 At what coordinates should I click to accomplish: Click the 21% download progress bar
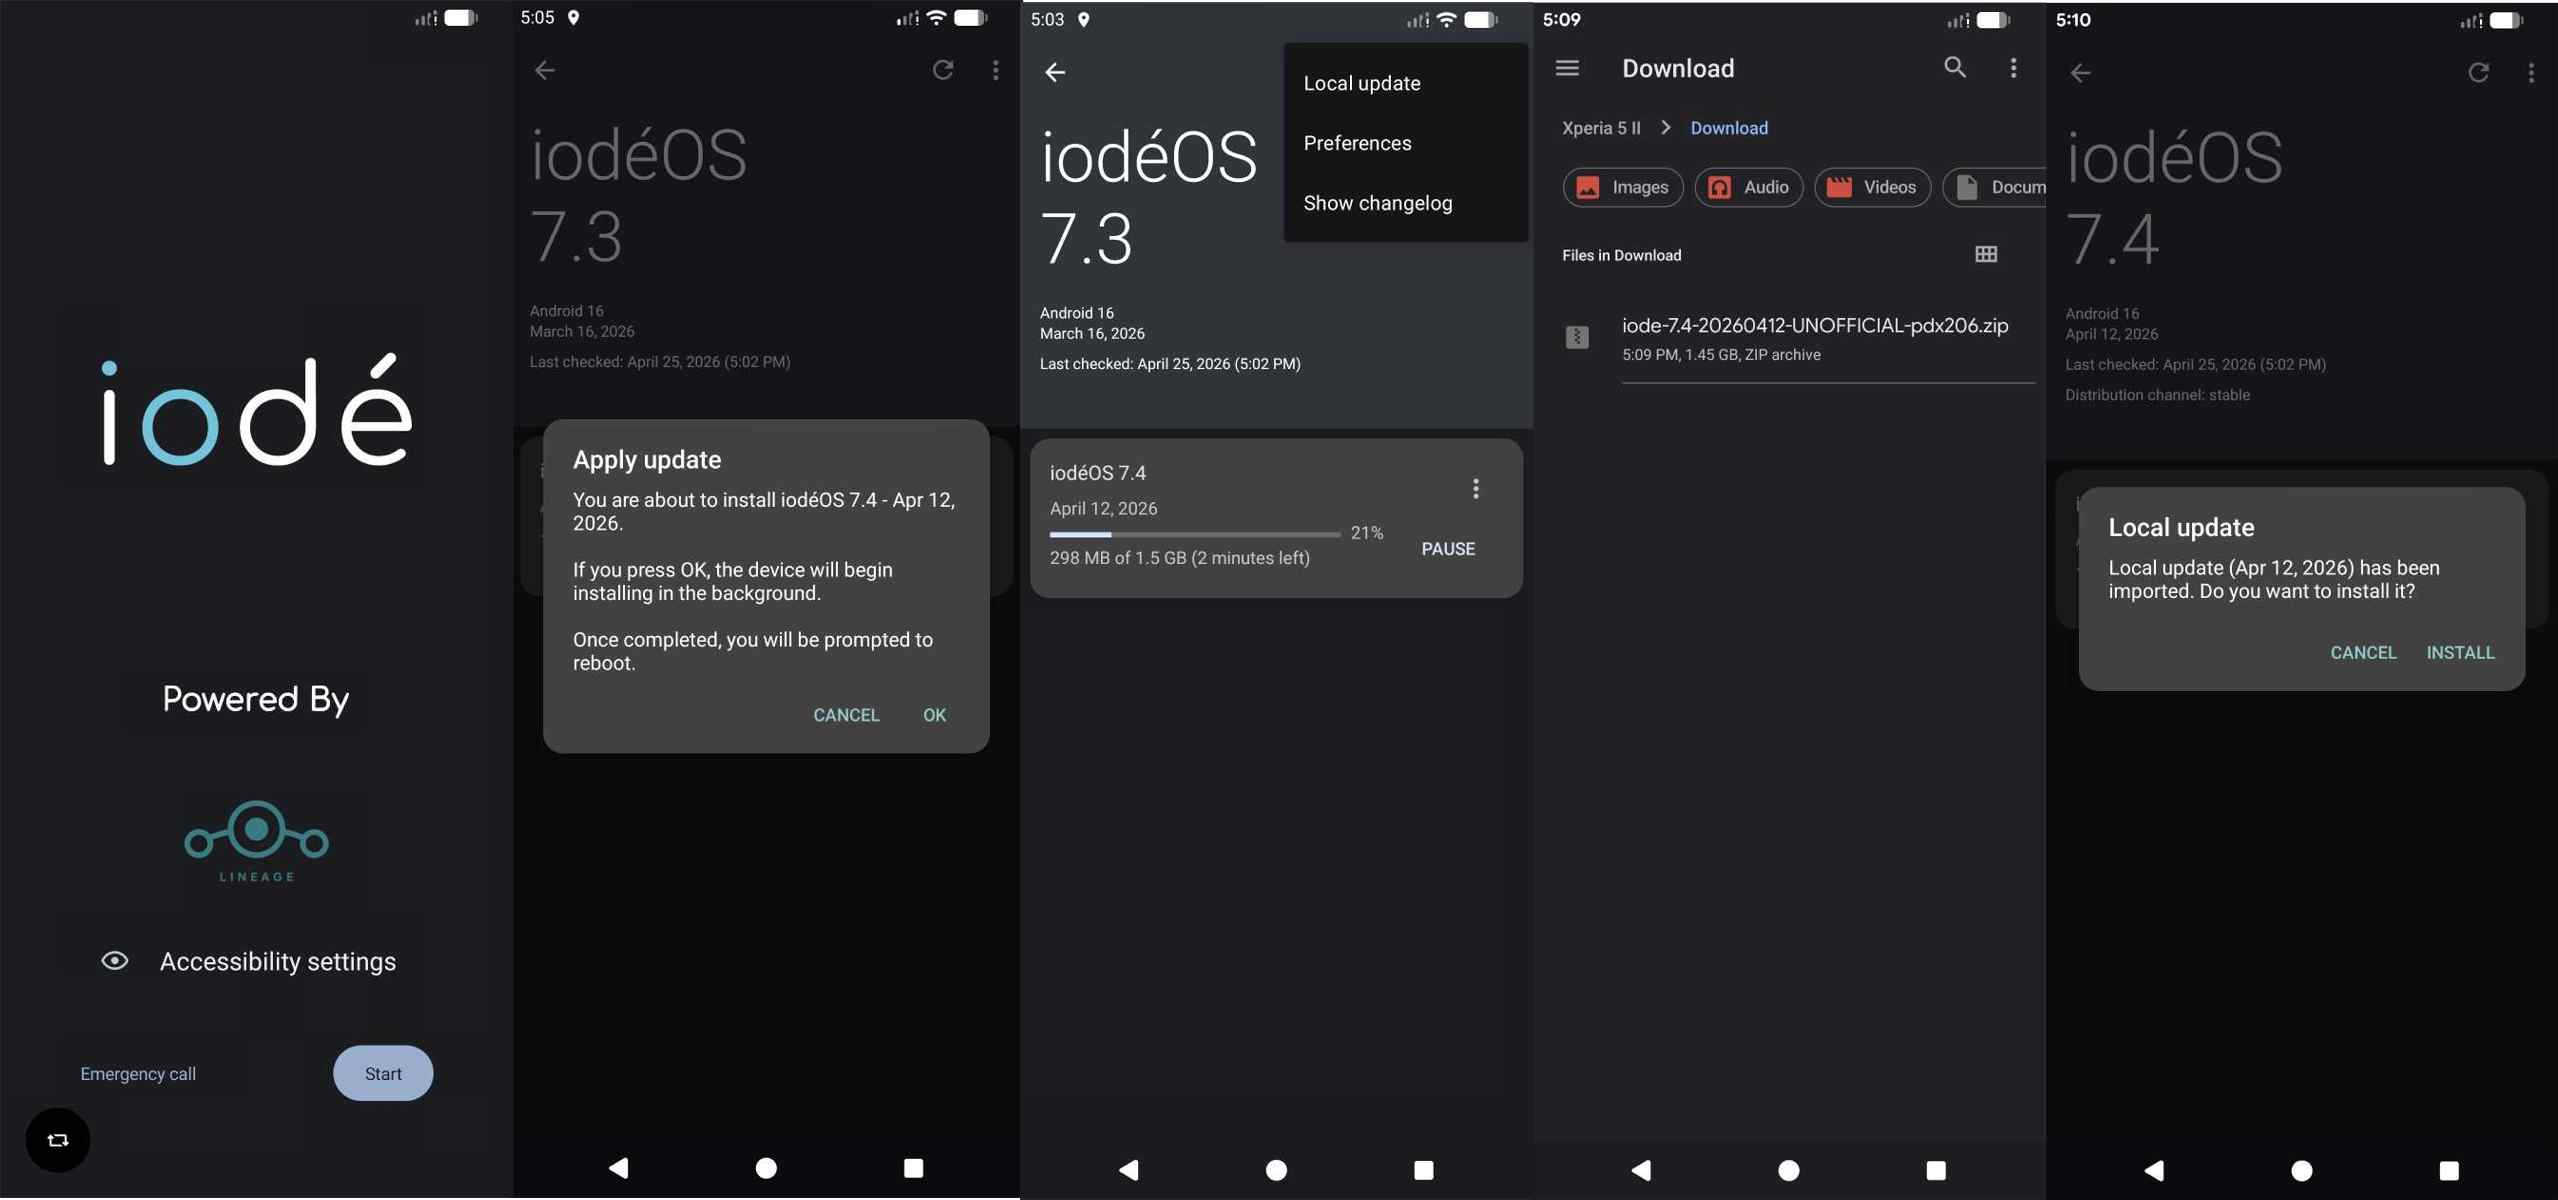1194,535
